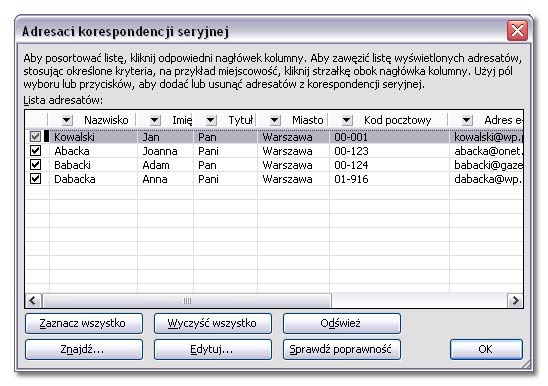
Task: Click the horizontal scrollbar thumb
Action: 187,301
